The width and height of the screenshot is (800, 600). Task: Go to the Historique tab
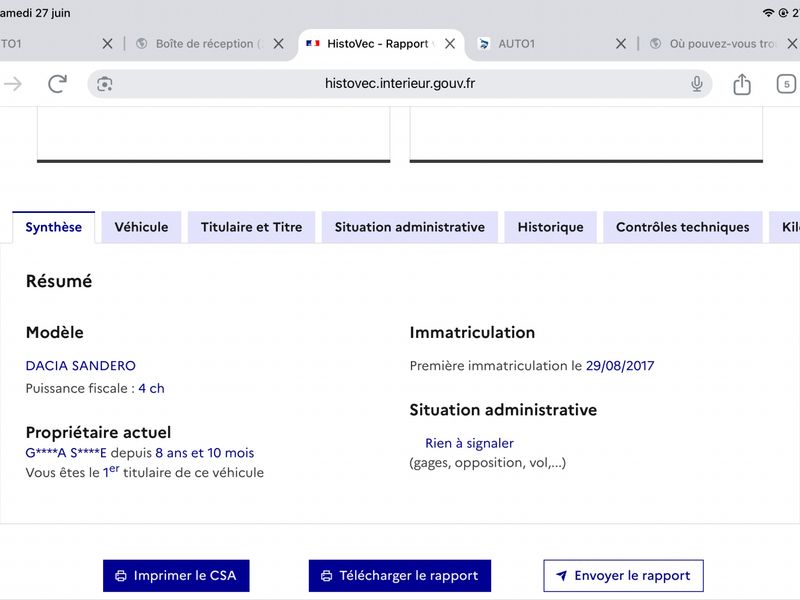tap(551, 227)
